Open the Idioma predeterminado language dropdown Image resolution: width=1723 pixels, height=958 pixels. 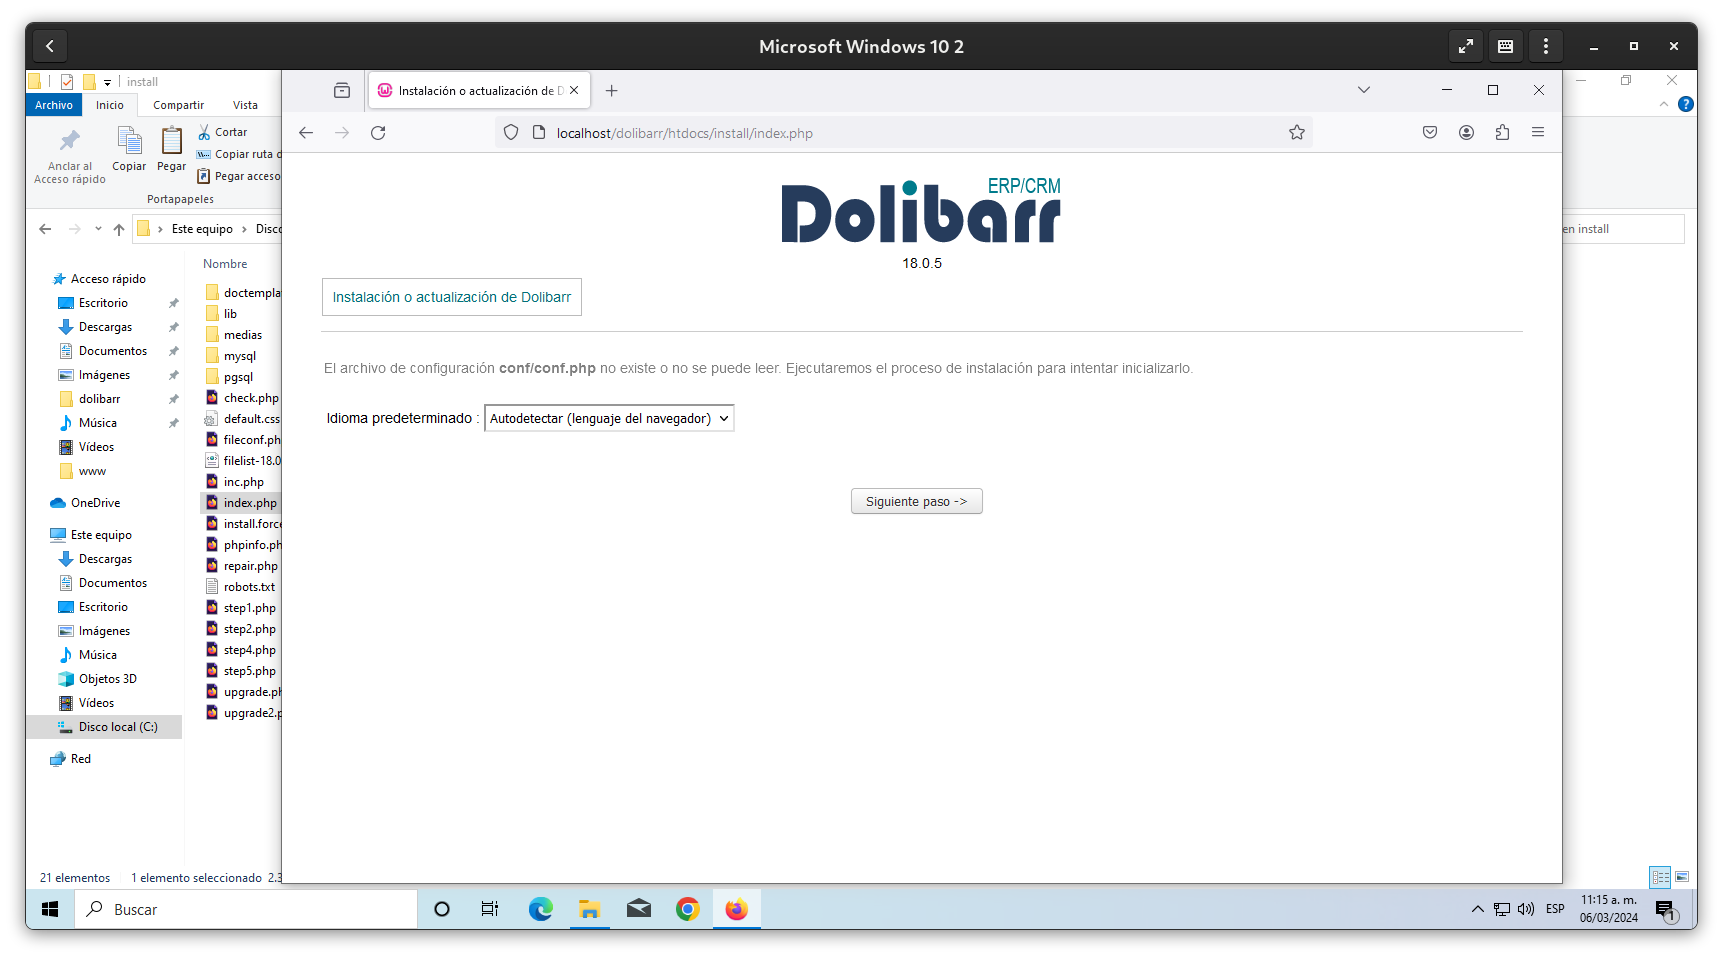coord(608,419)
